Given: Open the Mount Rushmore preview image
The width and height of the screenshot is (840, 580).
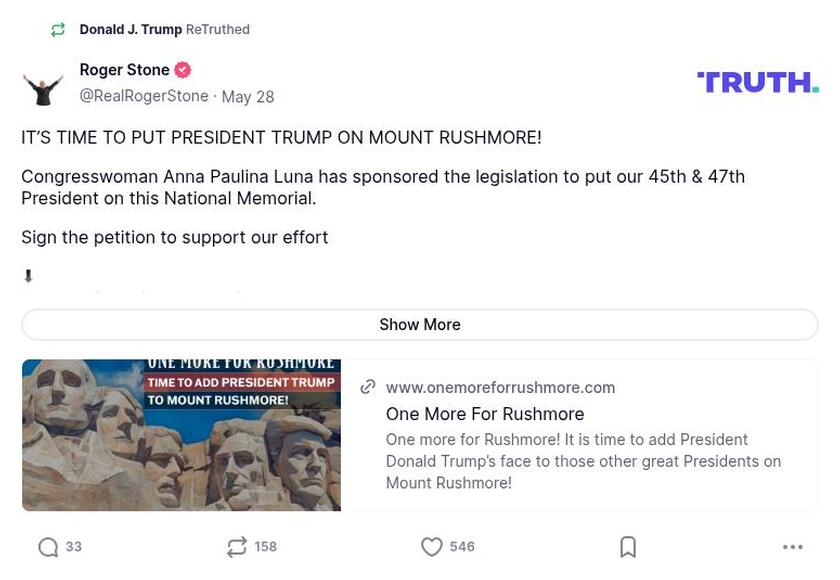Looking at the screenshot, I should 181,435.
